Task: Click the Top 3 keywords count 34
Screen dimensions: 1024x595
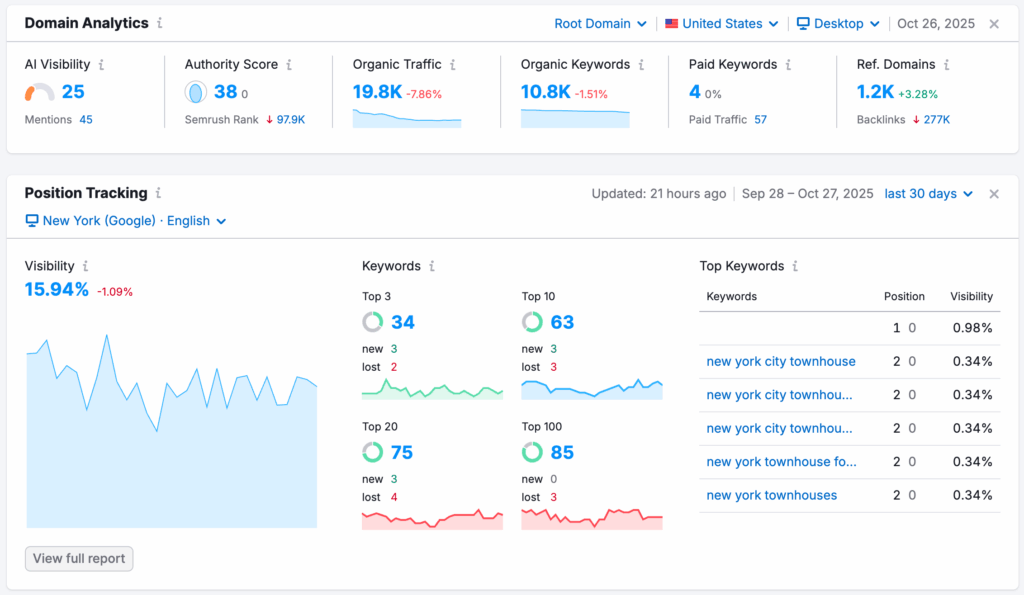Action: (402, 322)
